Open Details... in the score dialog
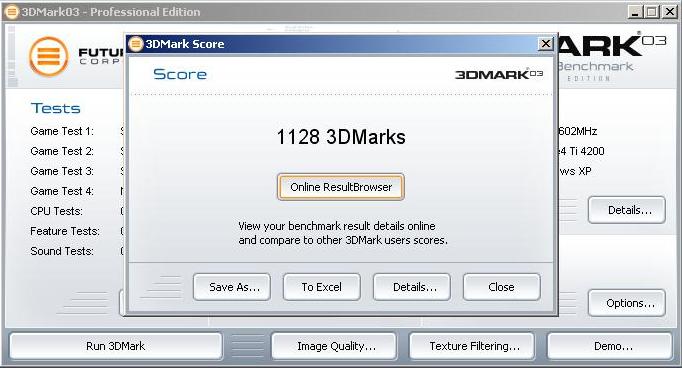This screenshot has height=368, width=682. click(412, 287)
